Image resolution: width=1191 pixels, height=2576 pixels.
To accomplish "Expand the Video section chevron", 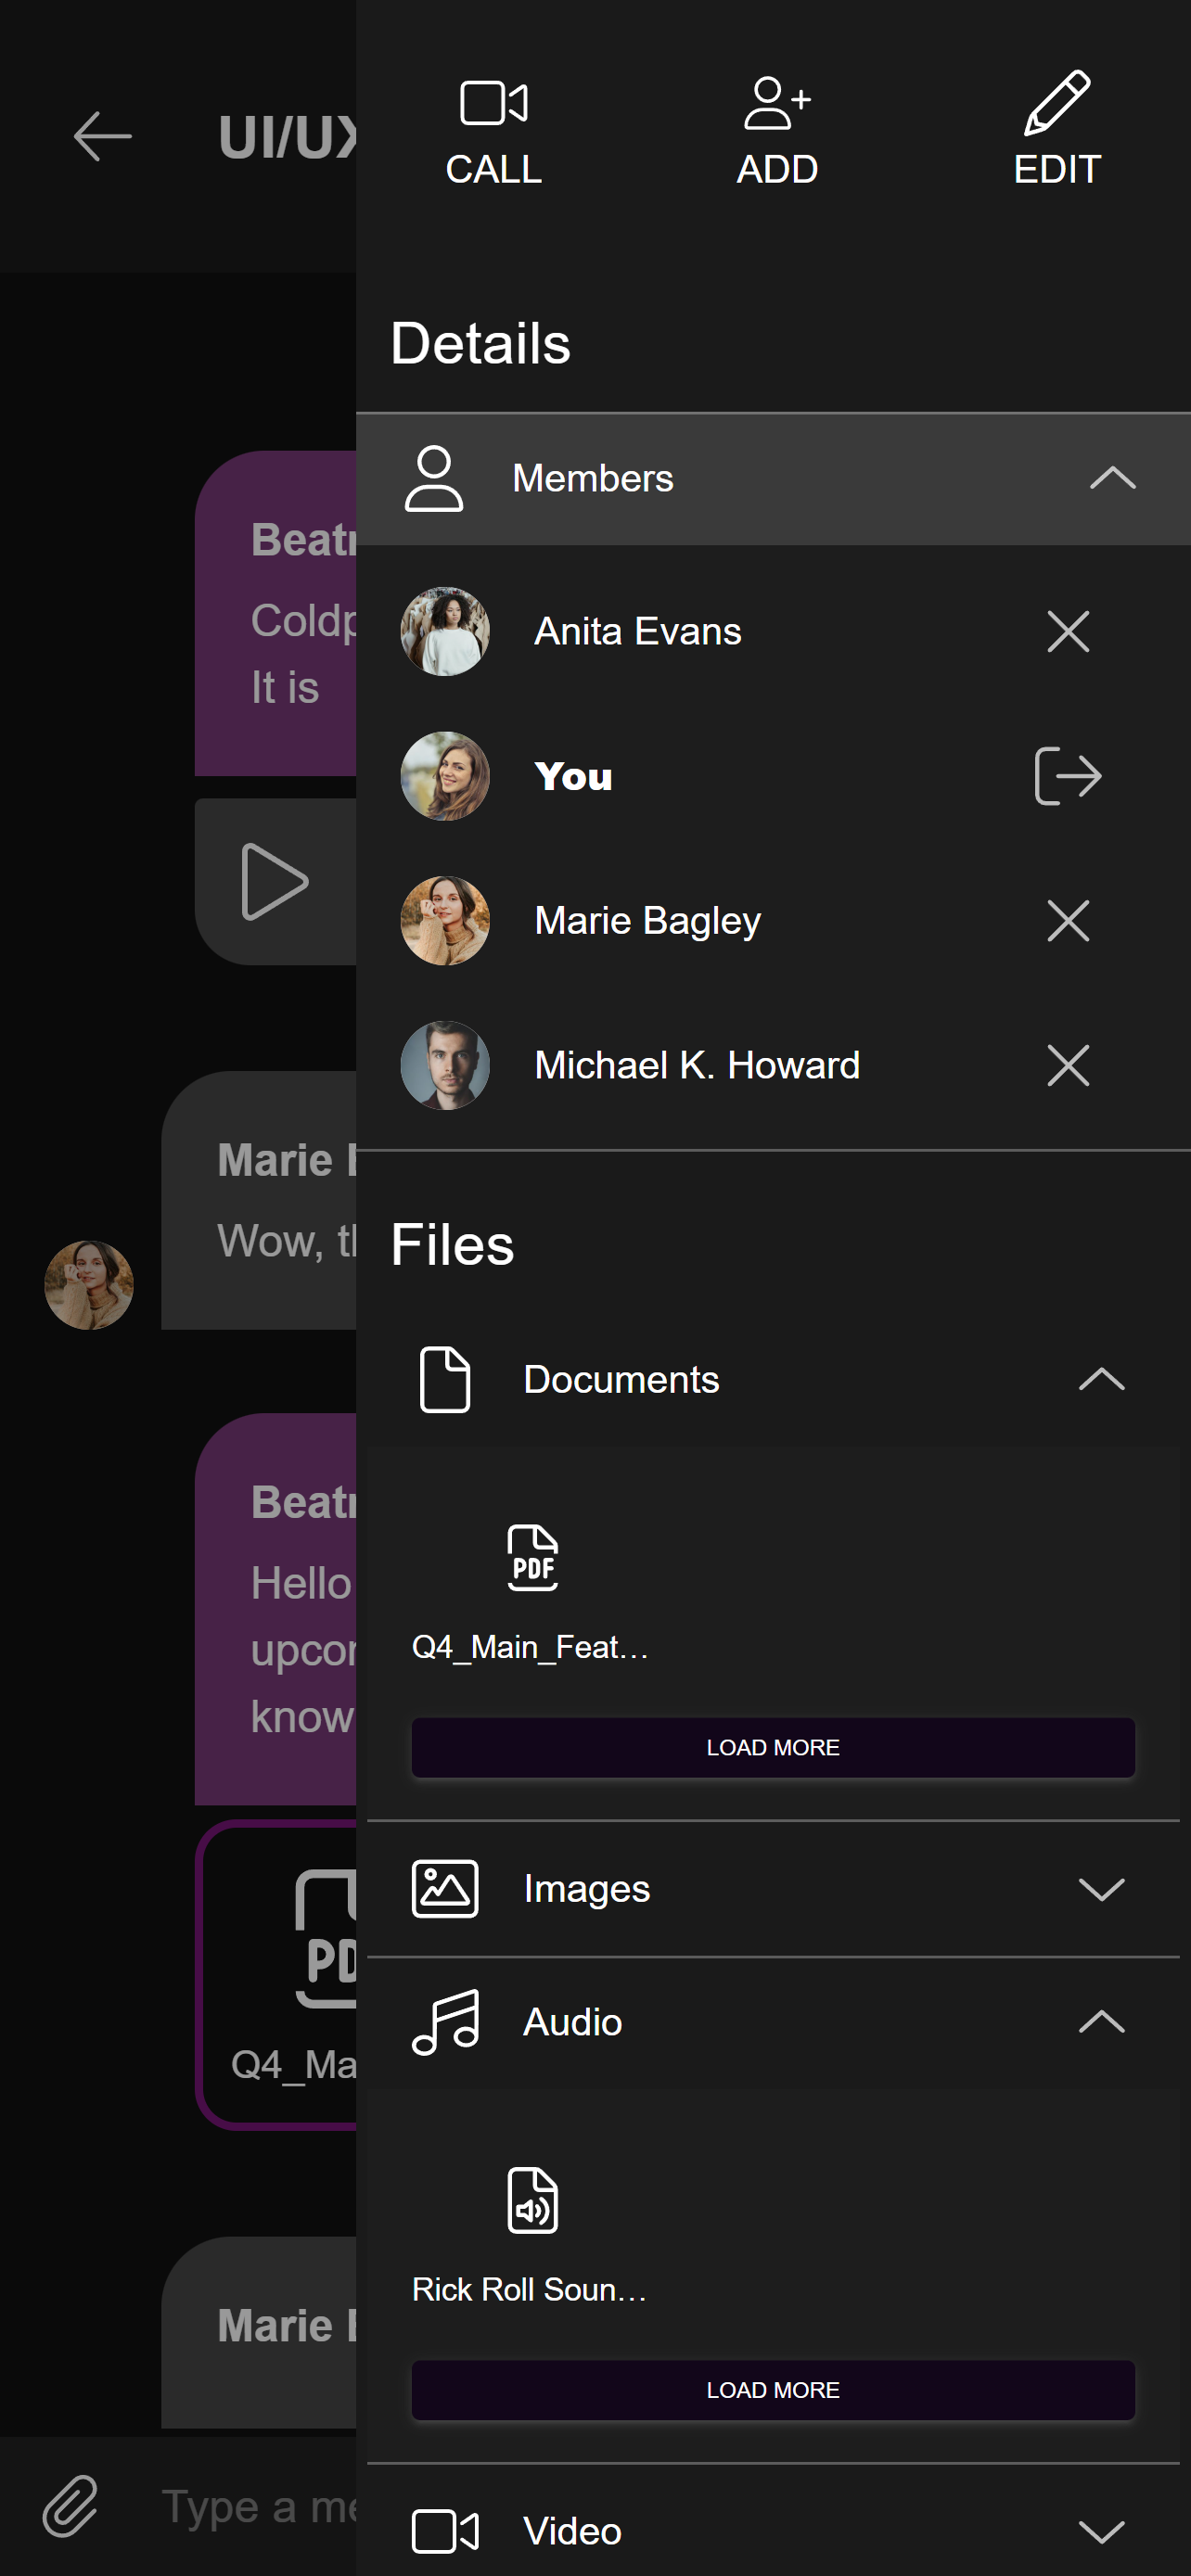I will 1101,2532.
